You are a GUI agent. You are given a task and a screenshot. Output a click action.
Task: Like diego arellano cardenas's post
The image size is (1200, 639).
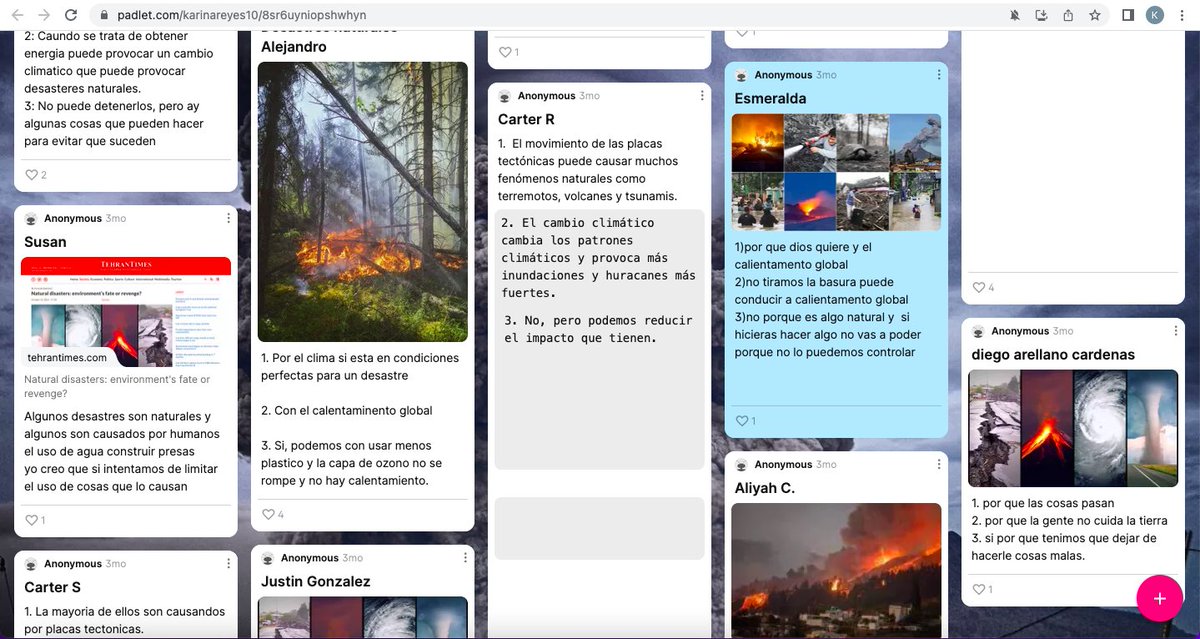tap(978, 589)
